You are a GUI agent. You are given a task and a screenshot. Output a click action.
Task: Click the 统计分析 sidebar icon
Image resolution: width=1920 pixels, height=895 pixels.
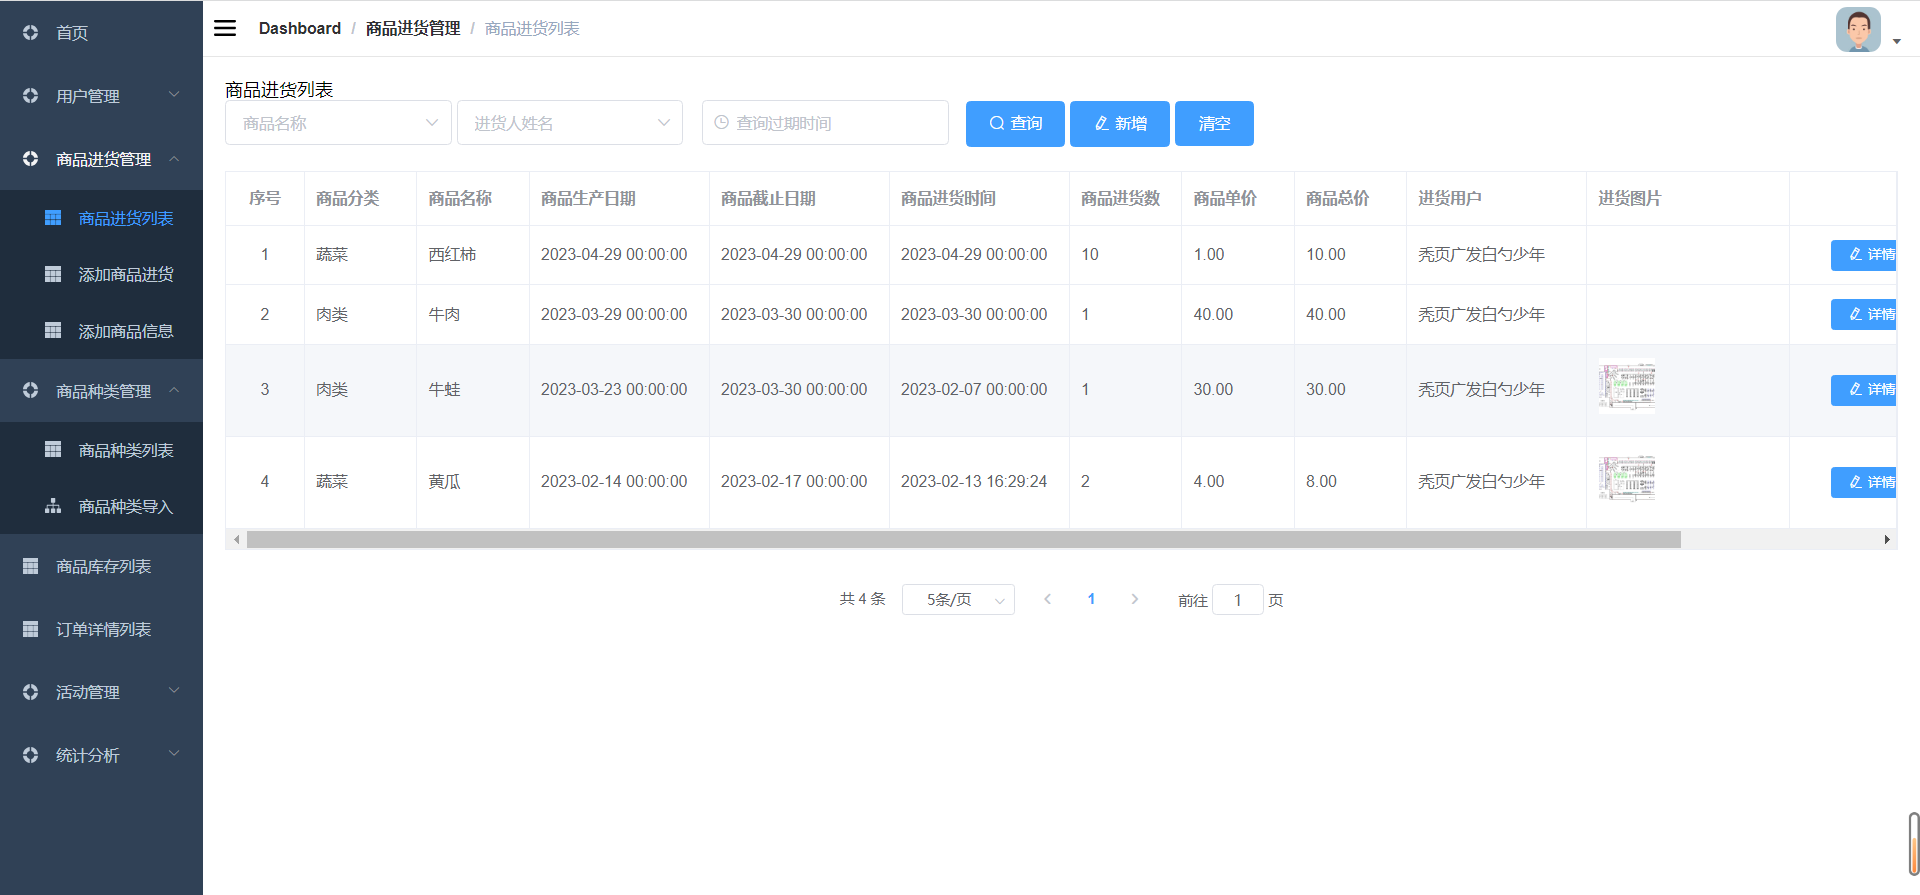tap(30, 754)
